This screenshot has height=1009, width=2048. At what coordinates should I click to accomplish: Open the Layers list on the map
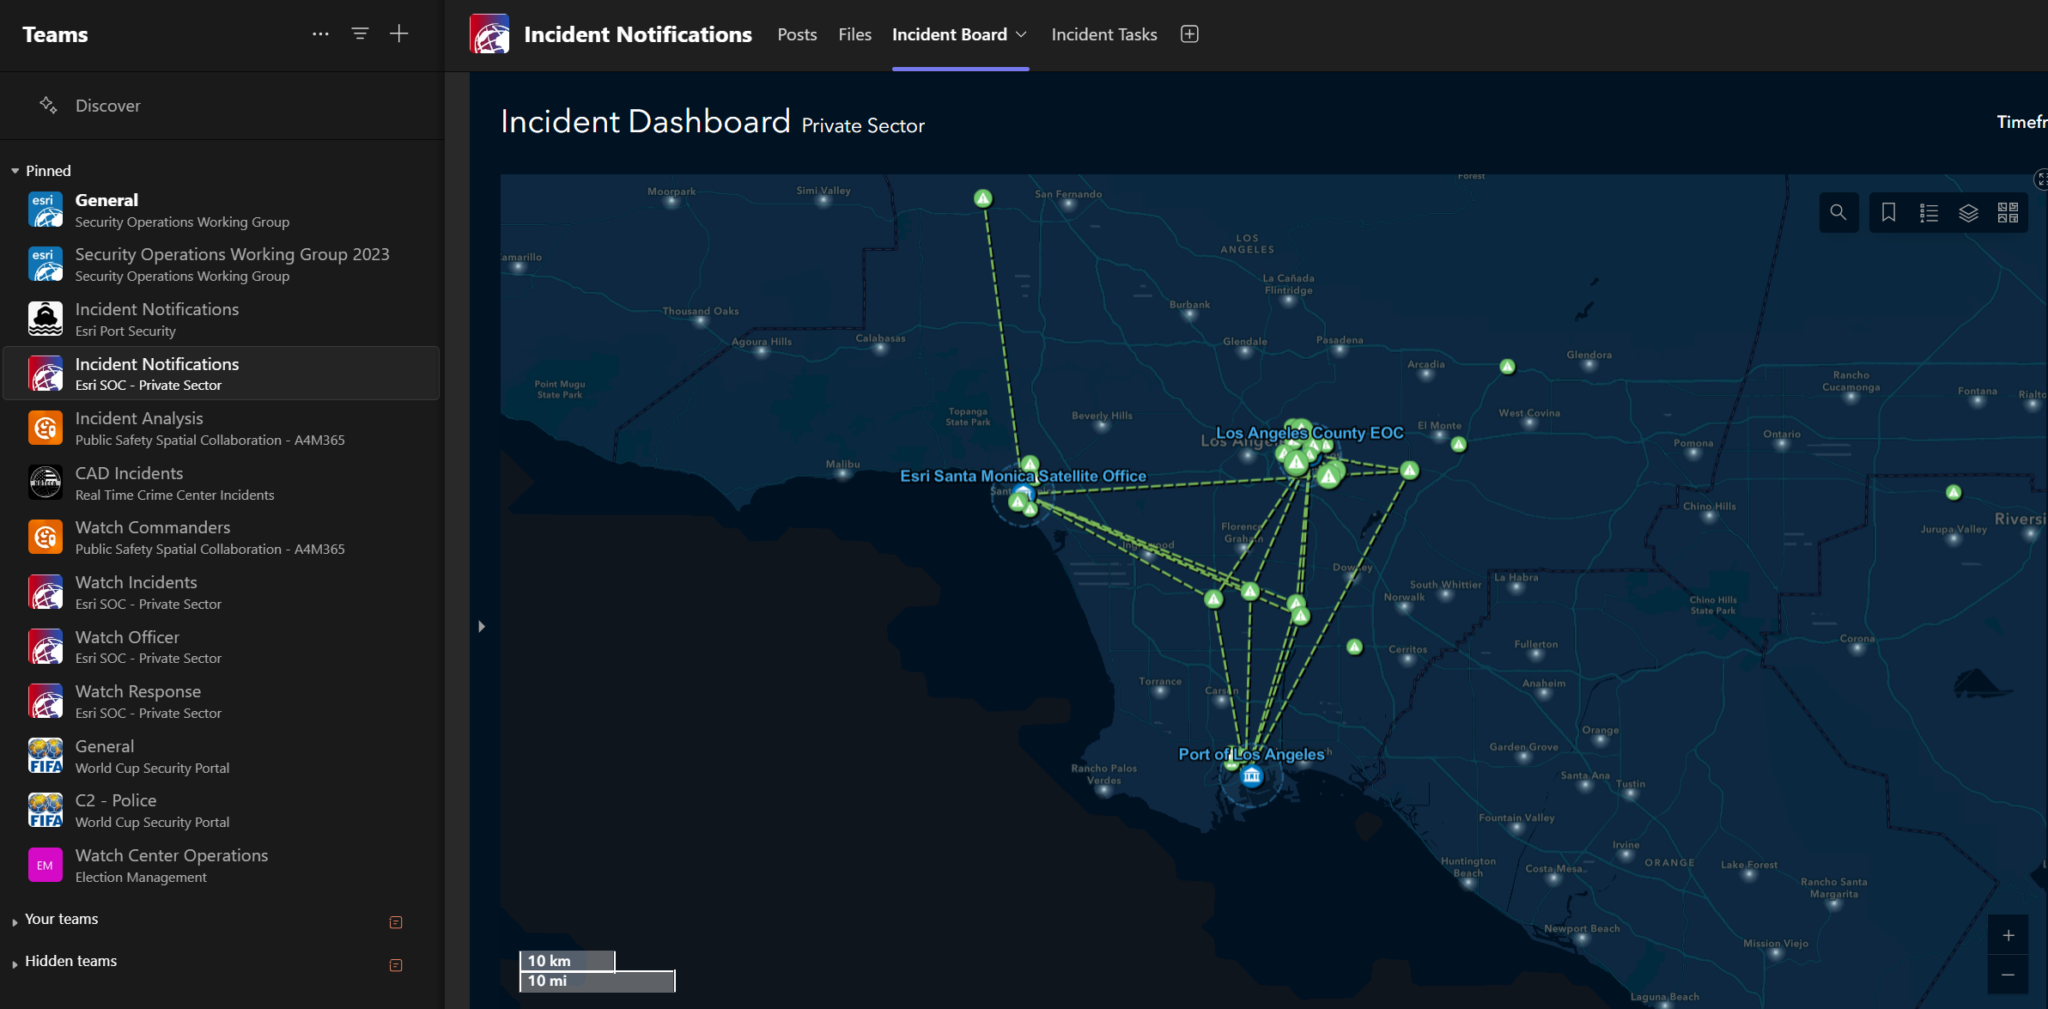(1969, 212)
